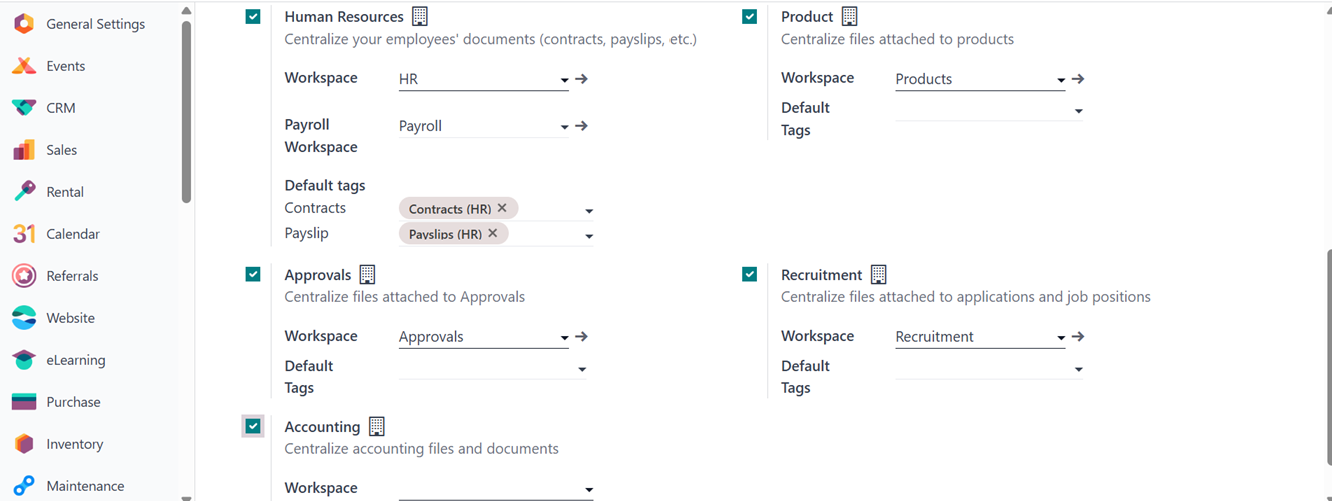Click the Calendar icon in sidebar
The image size is (1332, 501).
tap(24, 234)
